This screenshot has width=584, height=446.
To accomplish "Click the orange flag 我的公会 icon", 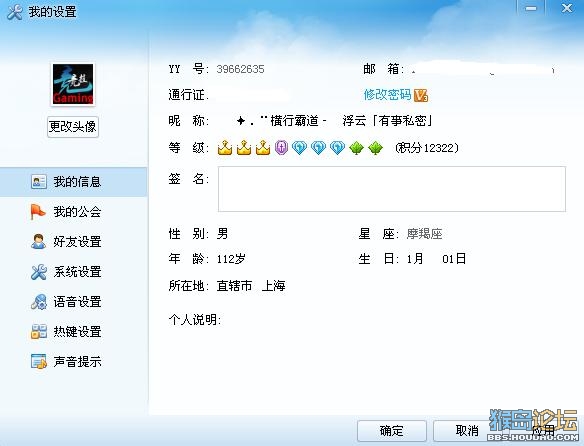I will (38, 212).
